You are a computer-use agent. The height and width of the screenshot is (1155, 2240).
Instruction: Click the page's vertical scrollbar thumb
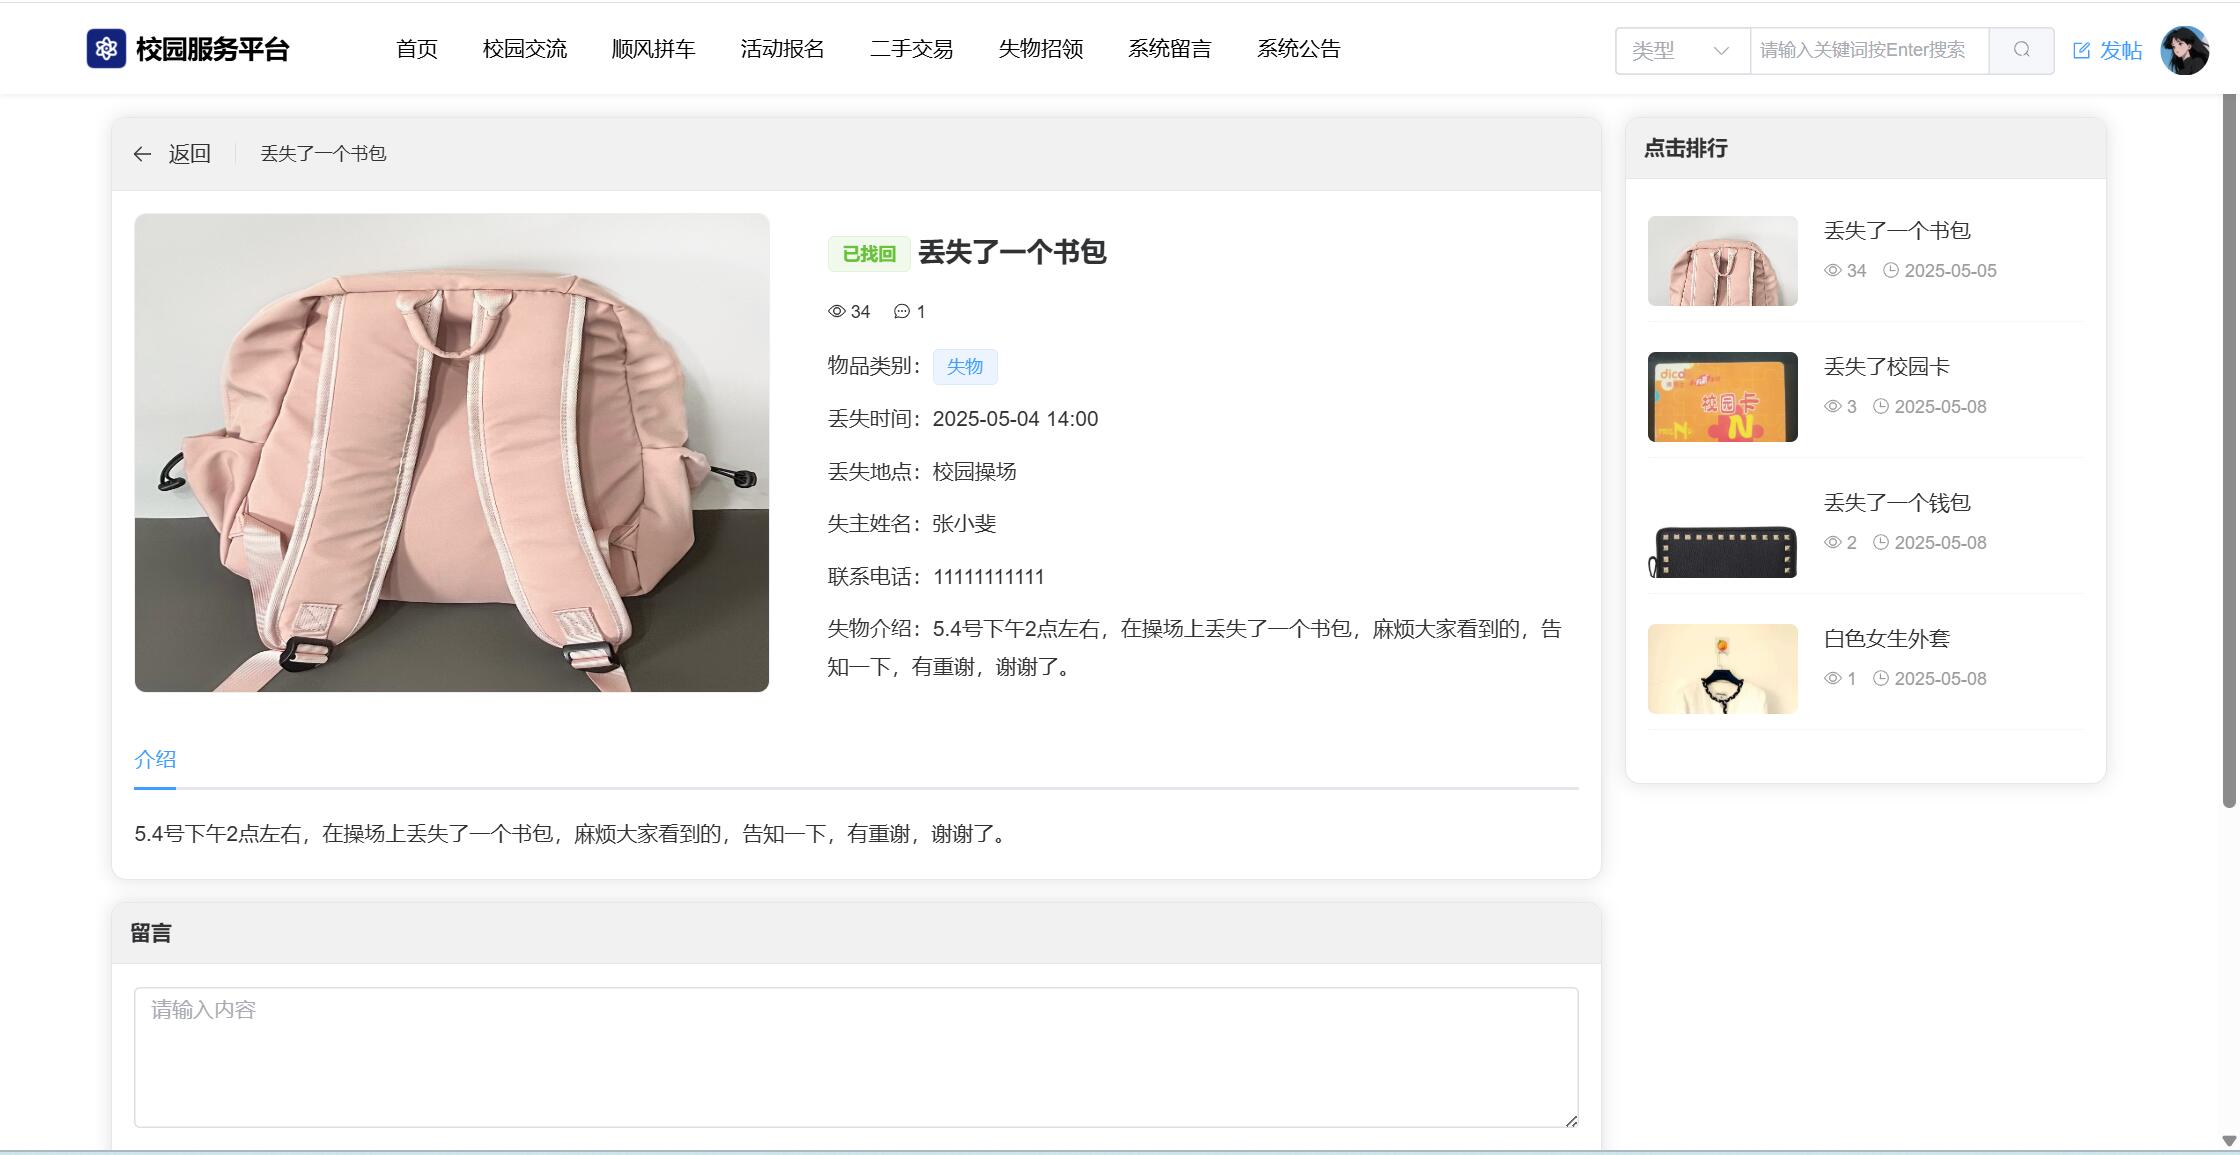click(x=2228, y=450)
